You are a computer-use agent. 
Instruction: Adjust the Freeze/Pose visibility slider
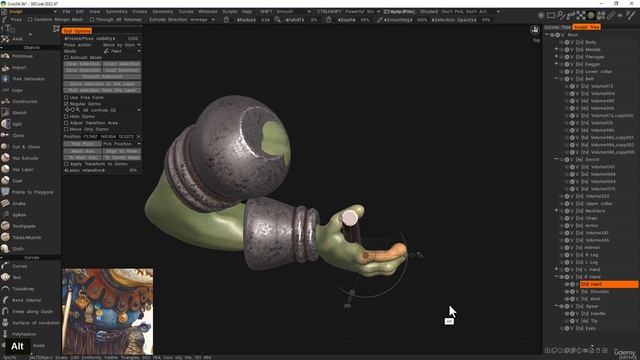pyautogui.click(x=102, y=38)
